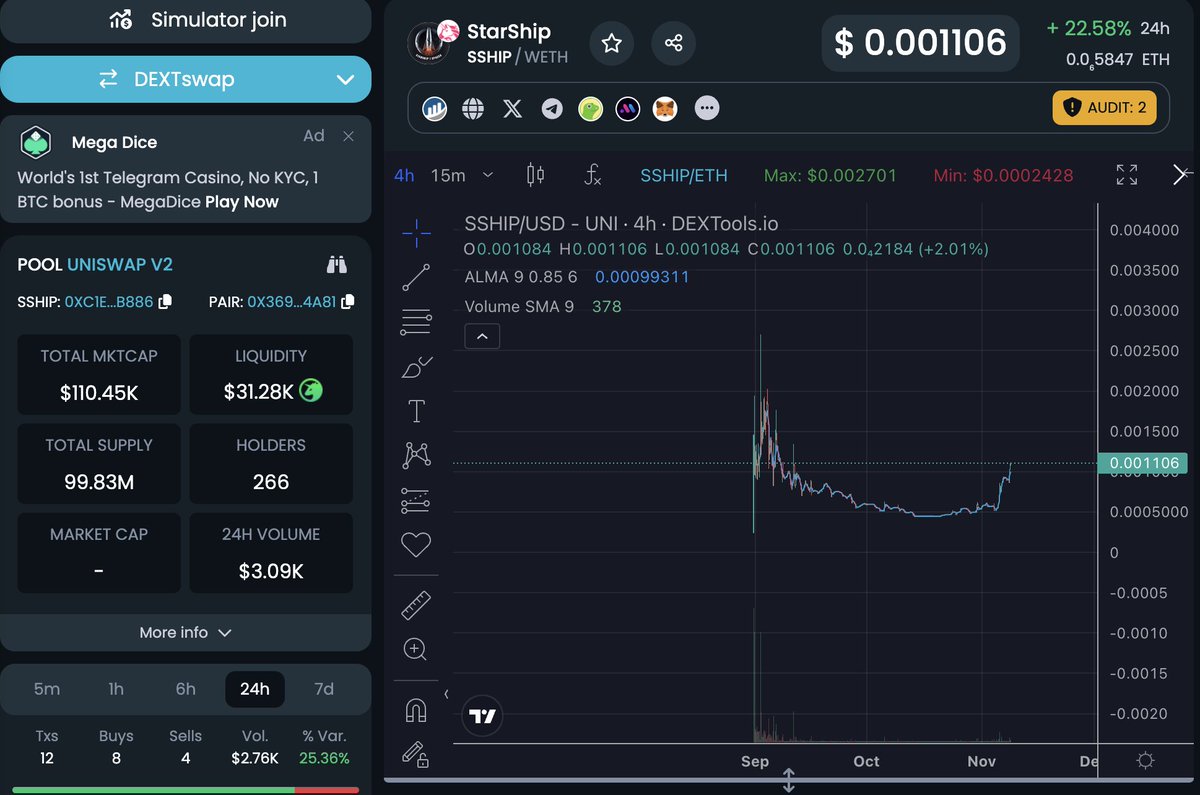Open PAIR address 0X369...4A81 link
Screen dimensions: 1200x795
pos(292,301)
